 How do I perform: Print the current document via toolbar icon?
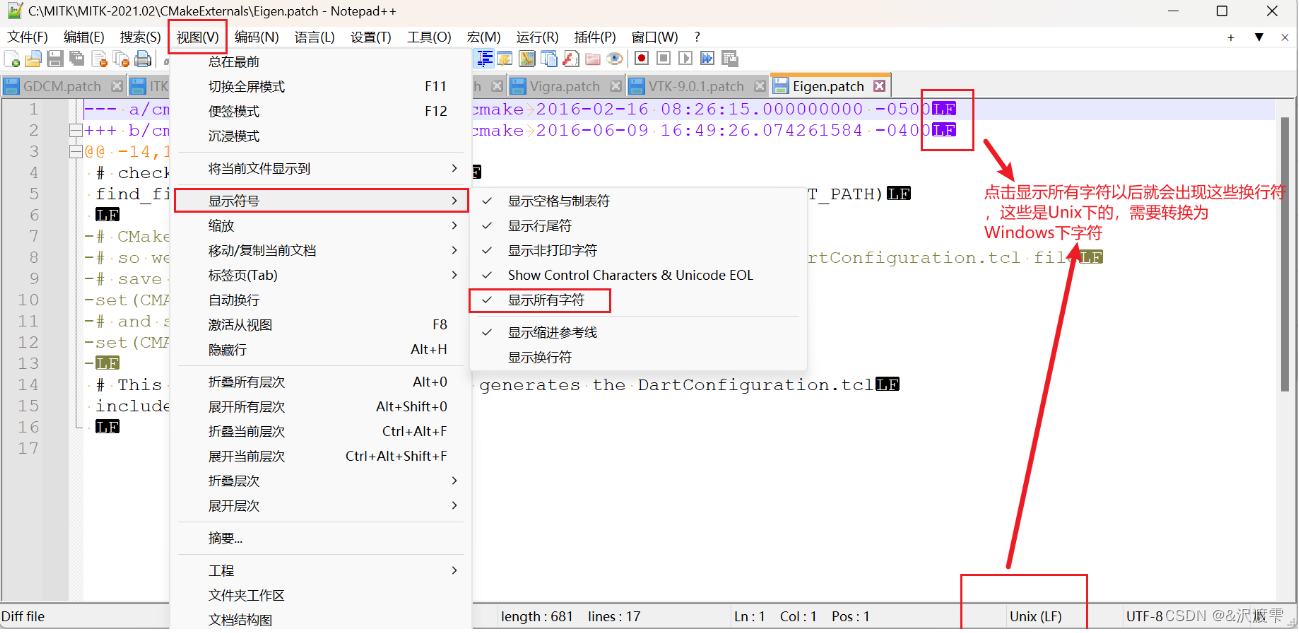142,58
